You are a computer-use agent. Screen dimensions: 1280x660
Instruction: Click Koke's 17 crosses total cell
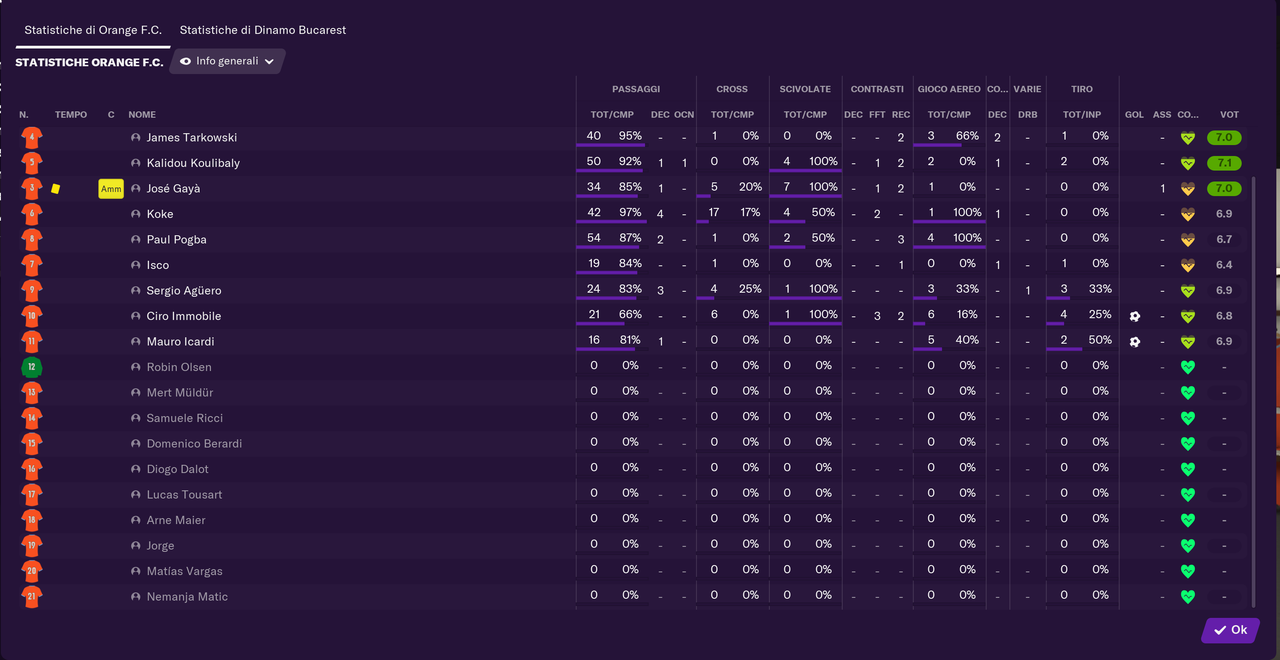coord(714,212)
